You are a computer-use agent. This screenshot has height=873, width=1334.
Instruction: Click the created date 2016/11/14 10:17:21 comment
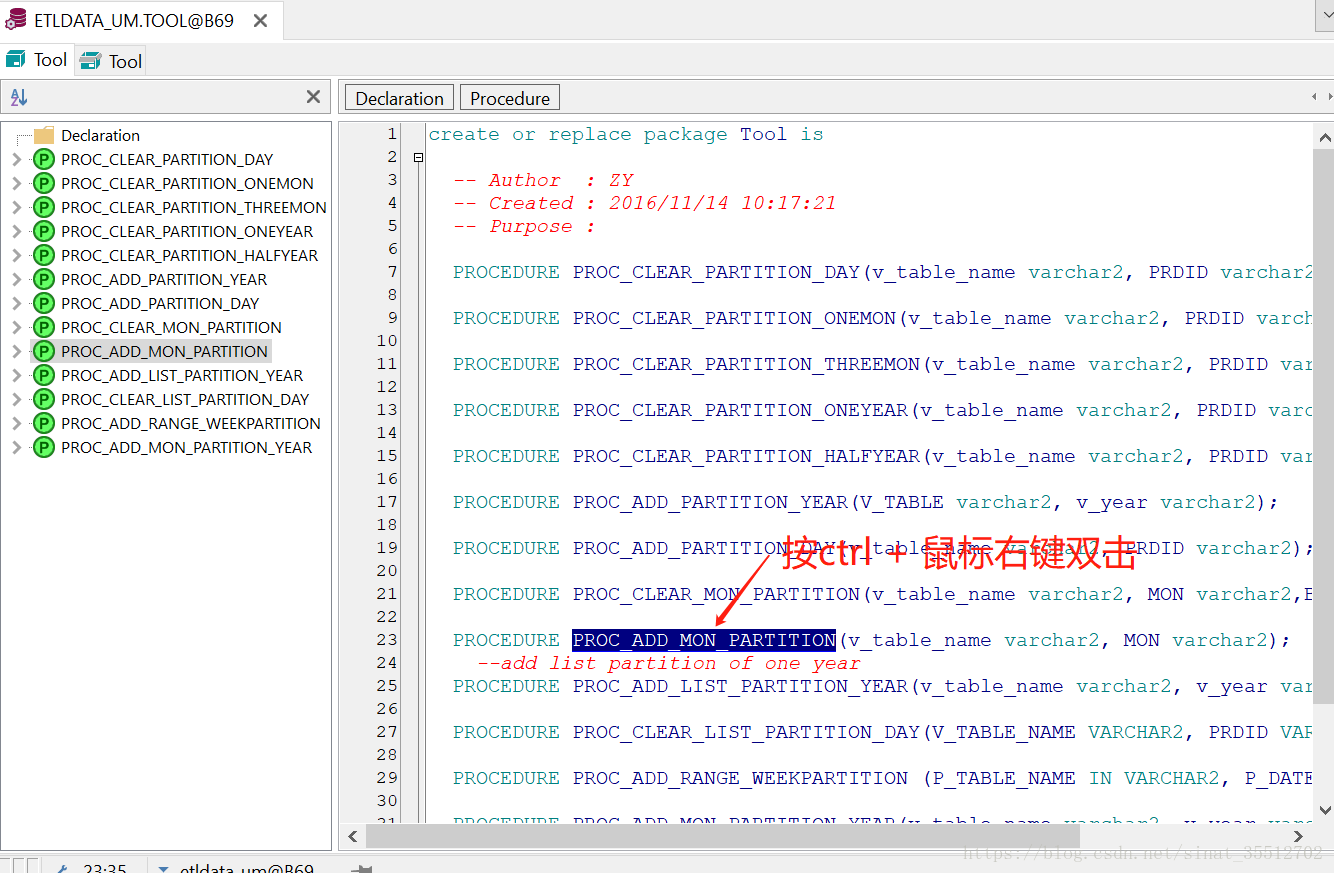click(x=722, y=203)
